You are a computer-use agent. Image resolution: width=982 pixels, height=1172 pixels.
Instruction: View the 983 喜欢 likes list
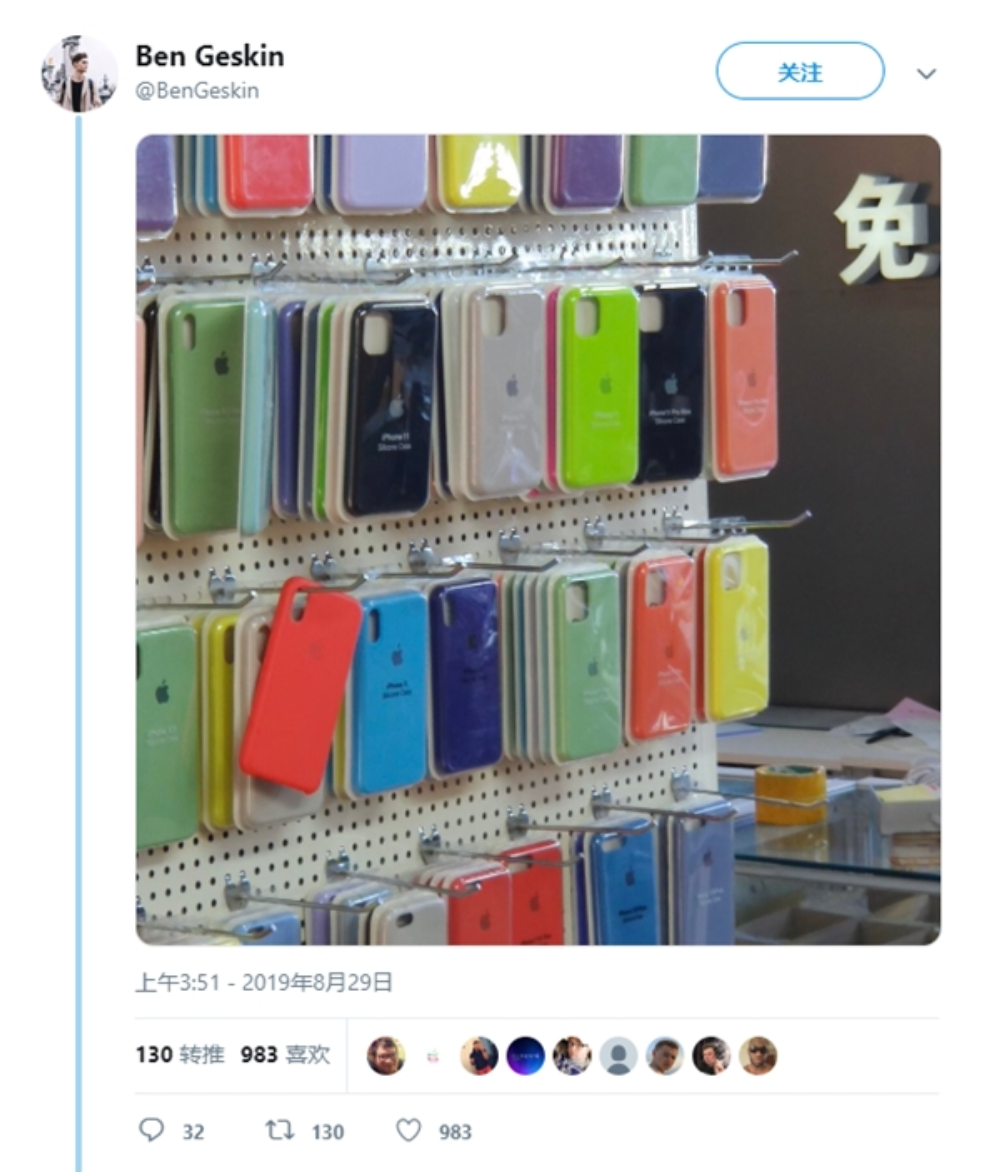click(x=285, y=1055)
